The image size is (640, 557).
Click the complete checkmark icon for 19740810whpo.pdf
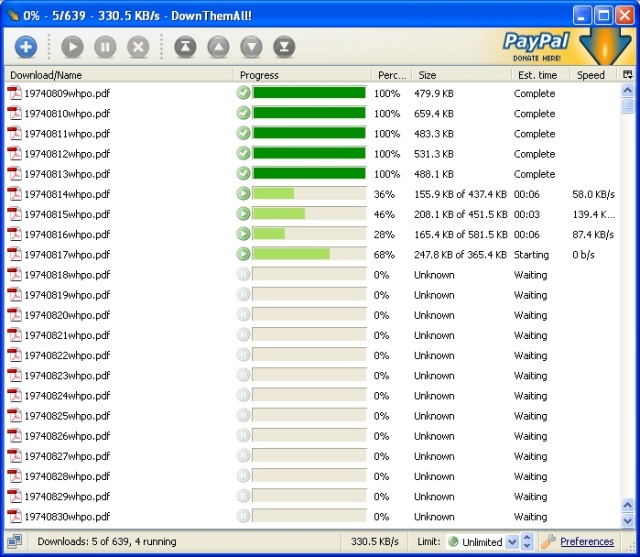pos(243,113)
